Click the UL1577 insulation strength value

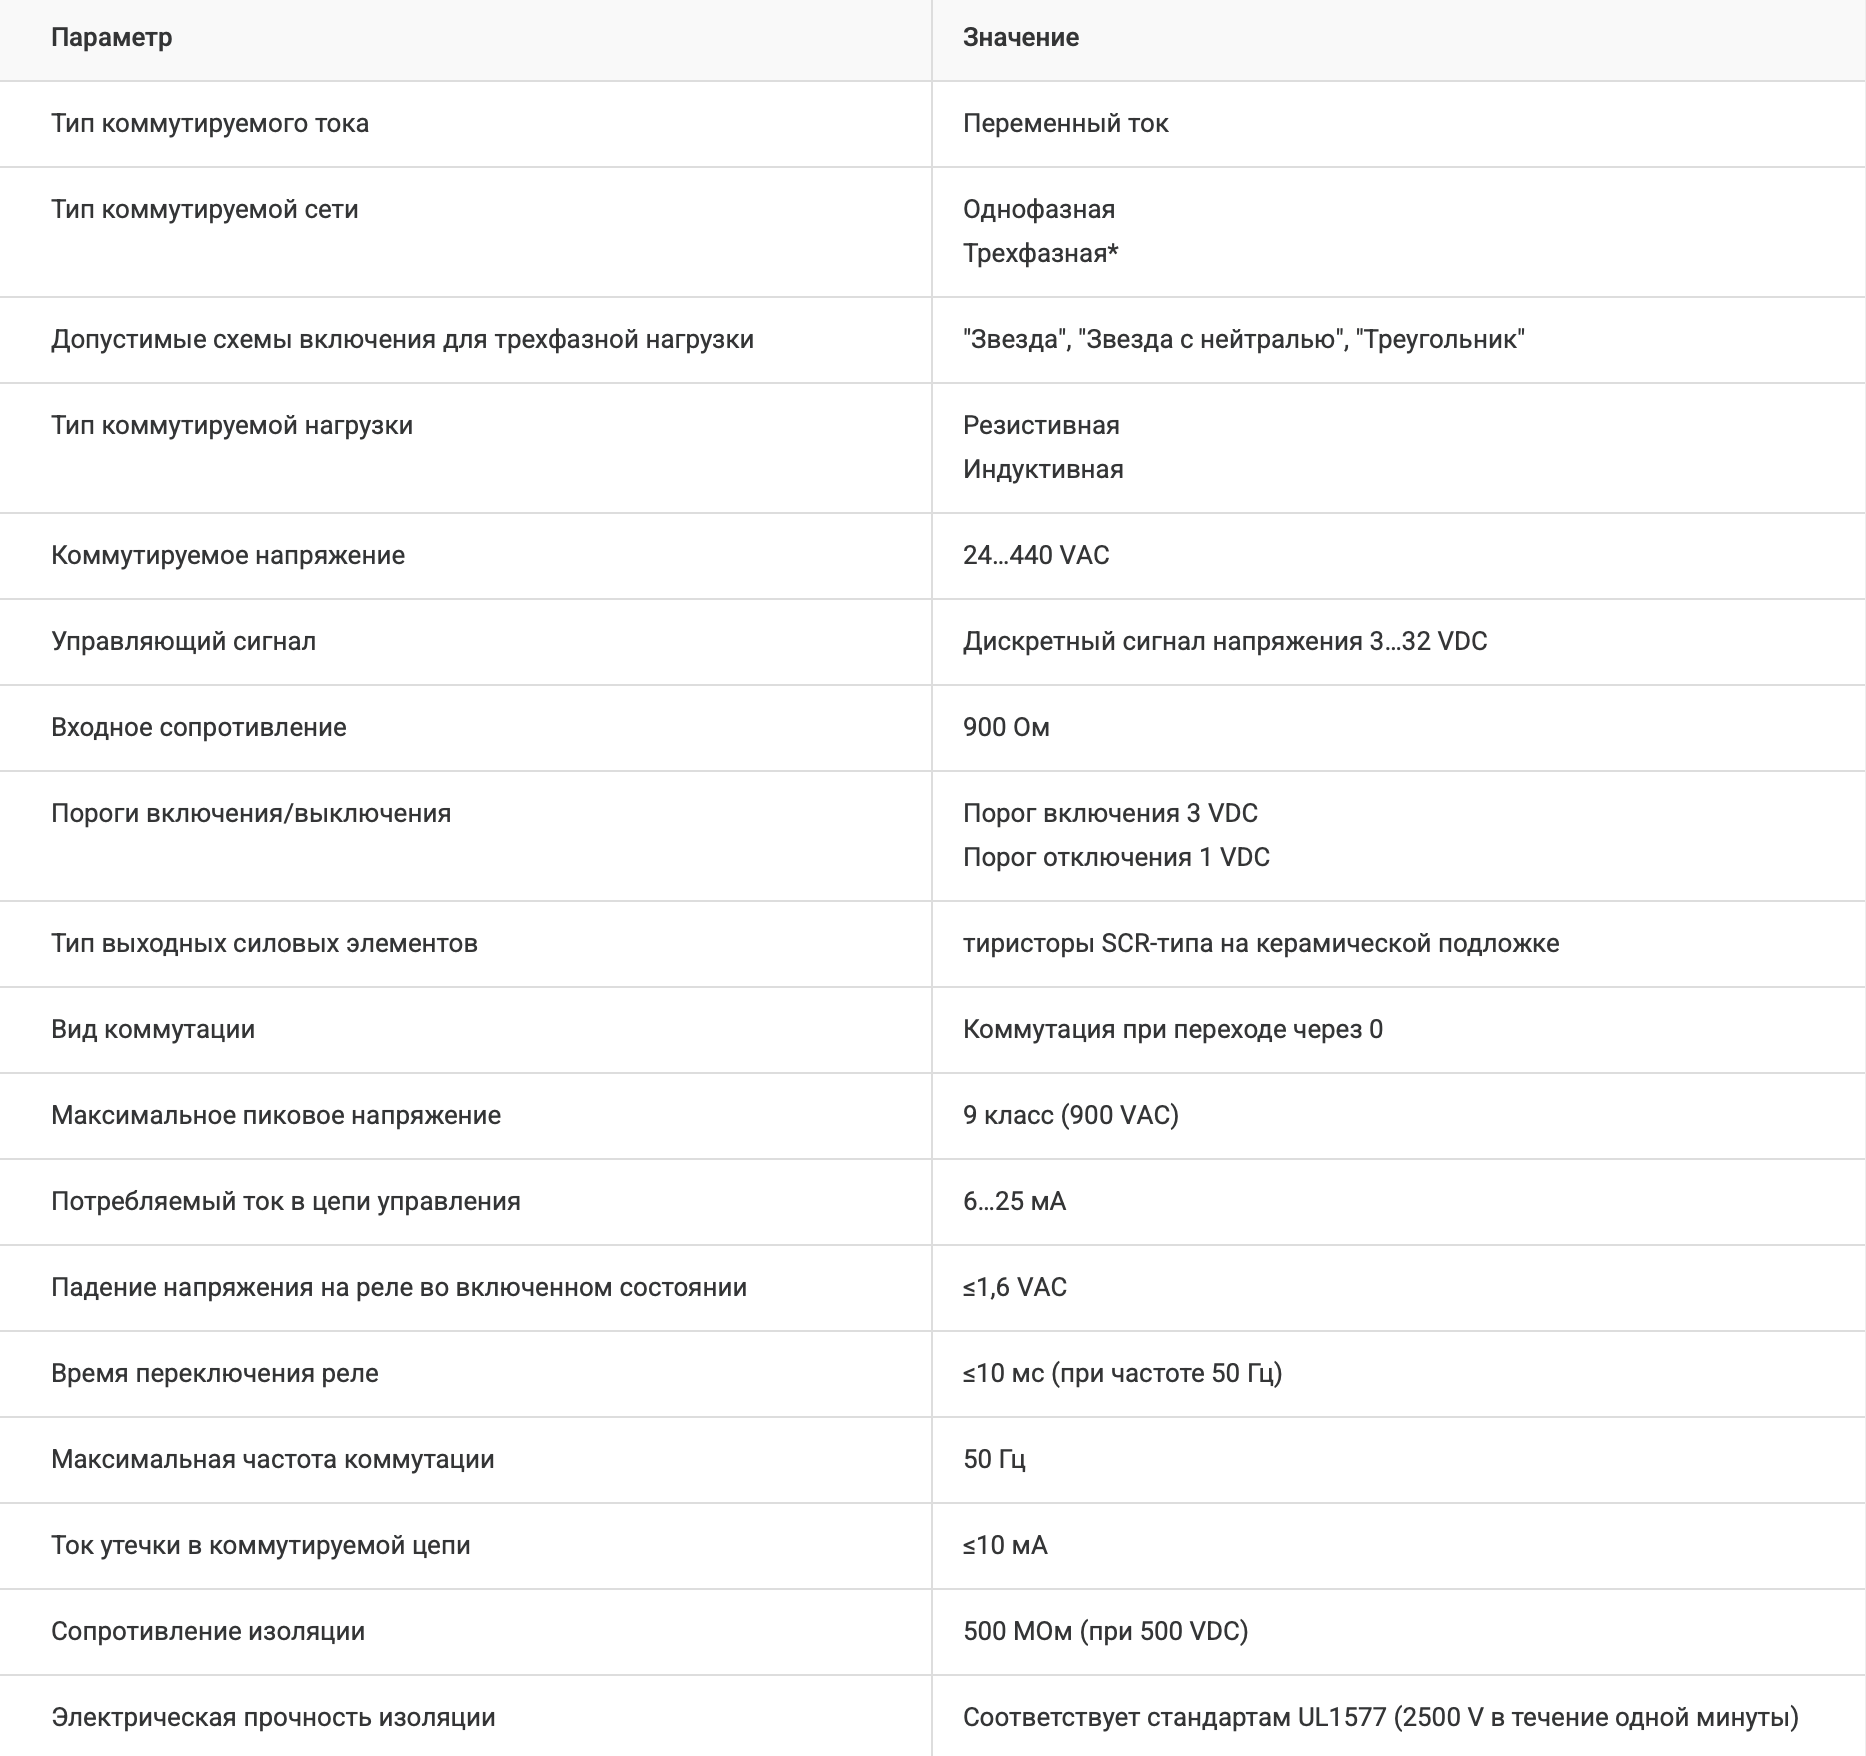point(1380,1718)
